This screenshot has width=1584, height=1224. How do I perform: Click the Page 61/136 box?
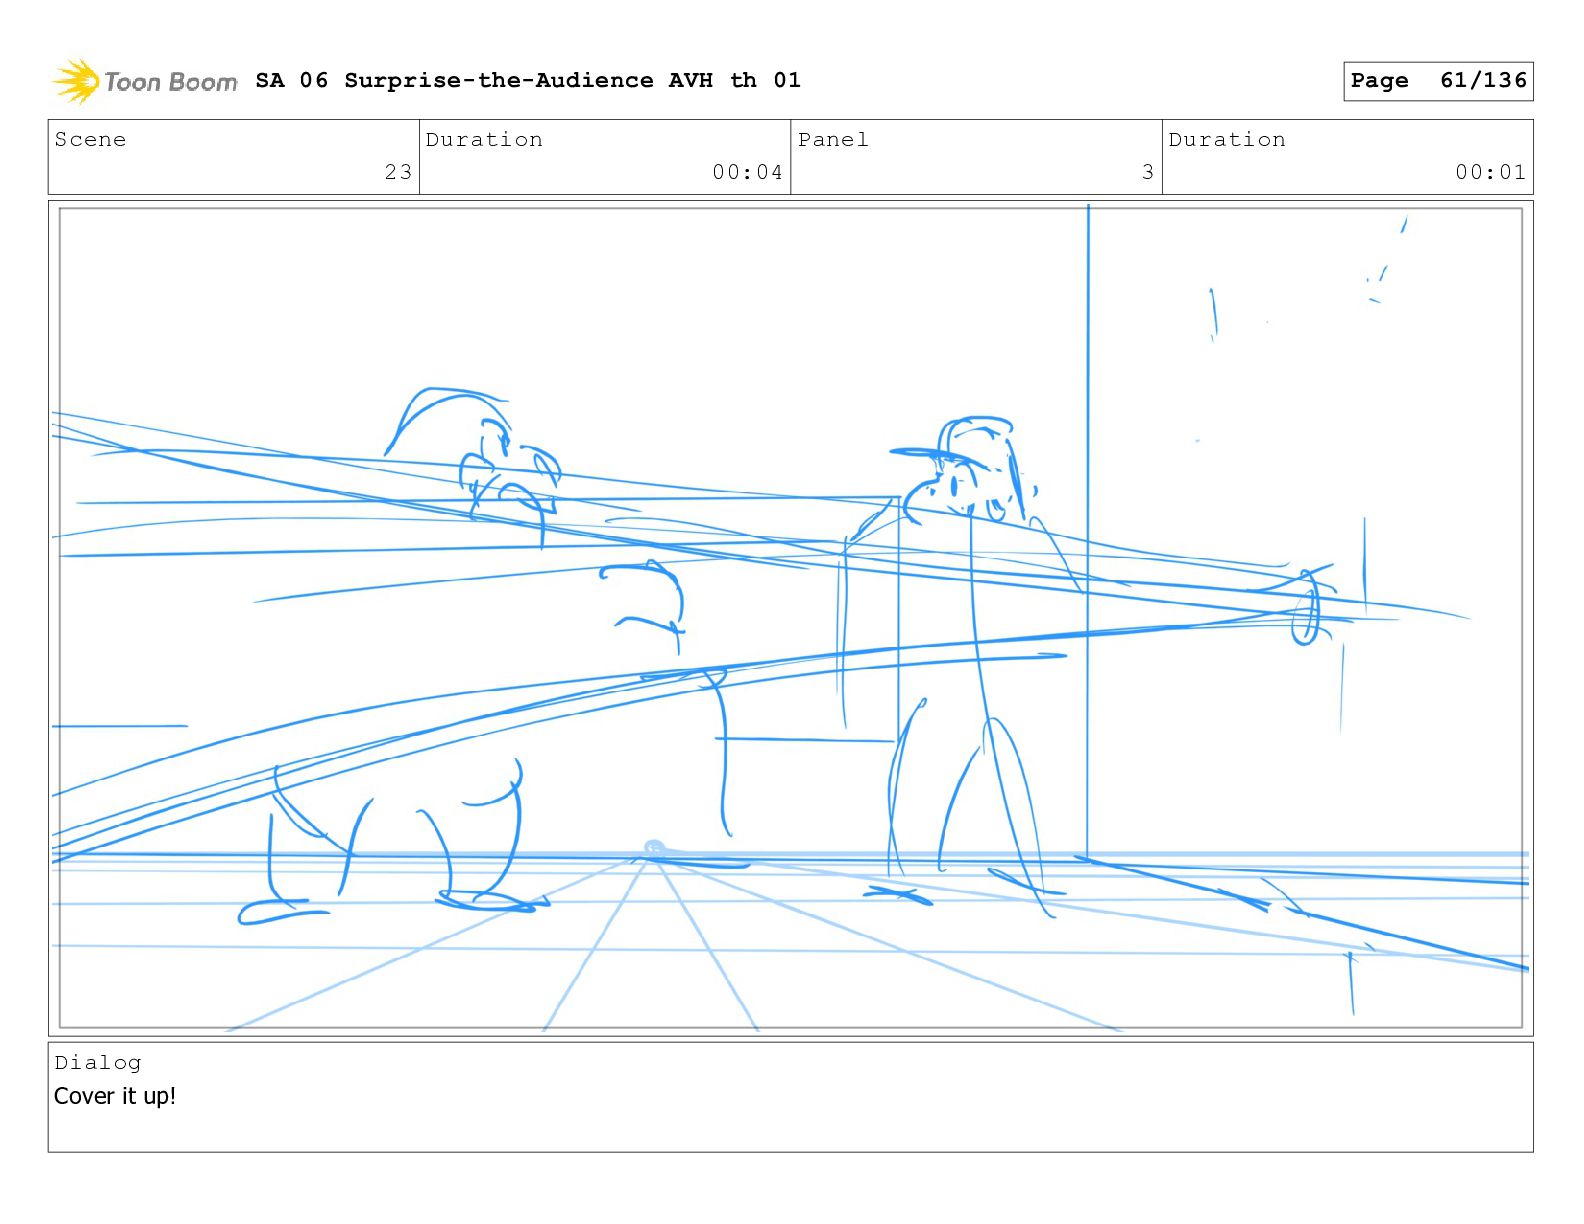[x=1438, y=81]
